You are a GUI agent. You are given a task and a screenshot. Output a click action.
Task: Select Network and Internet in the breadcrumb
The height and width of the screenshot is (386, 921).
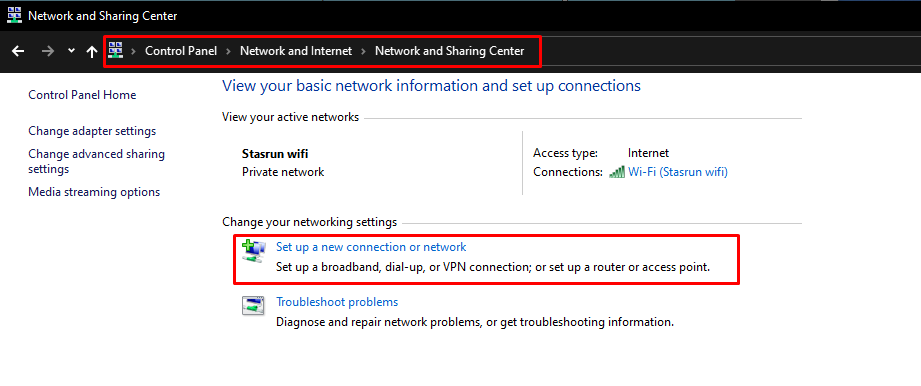(x=296, y=51)
